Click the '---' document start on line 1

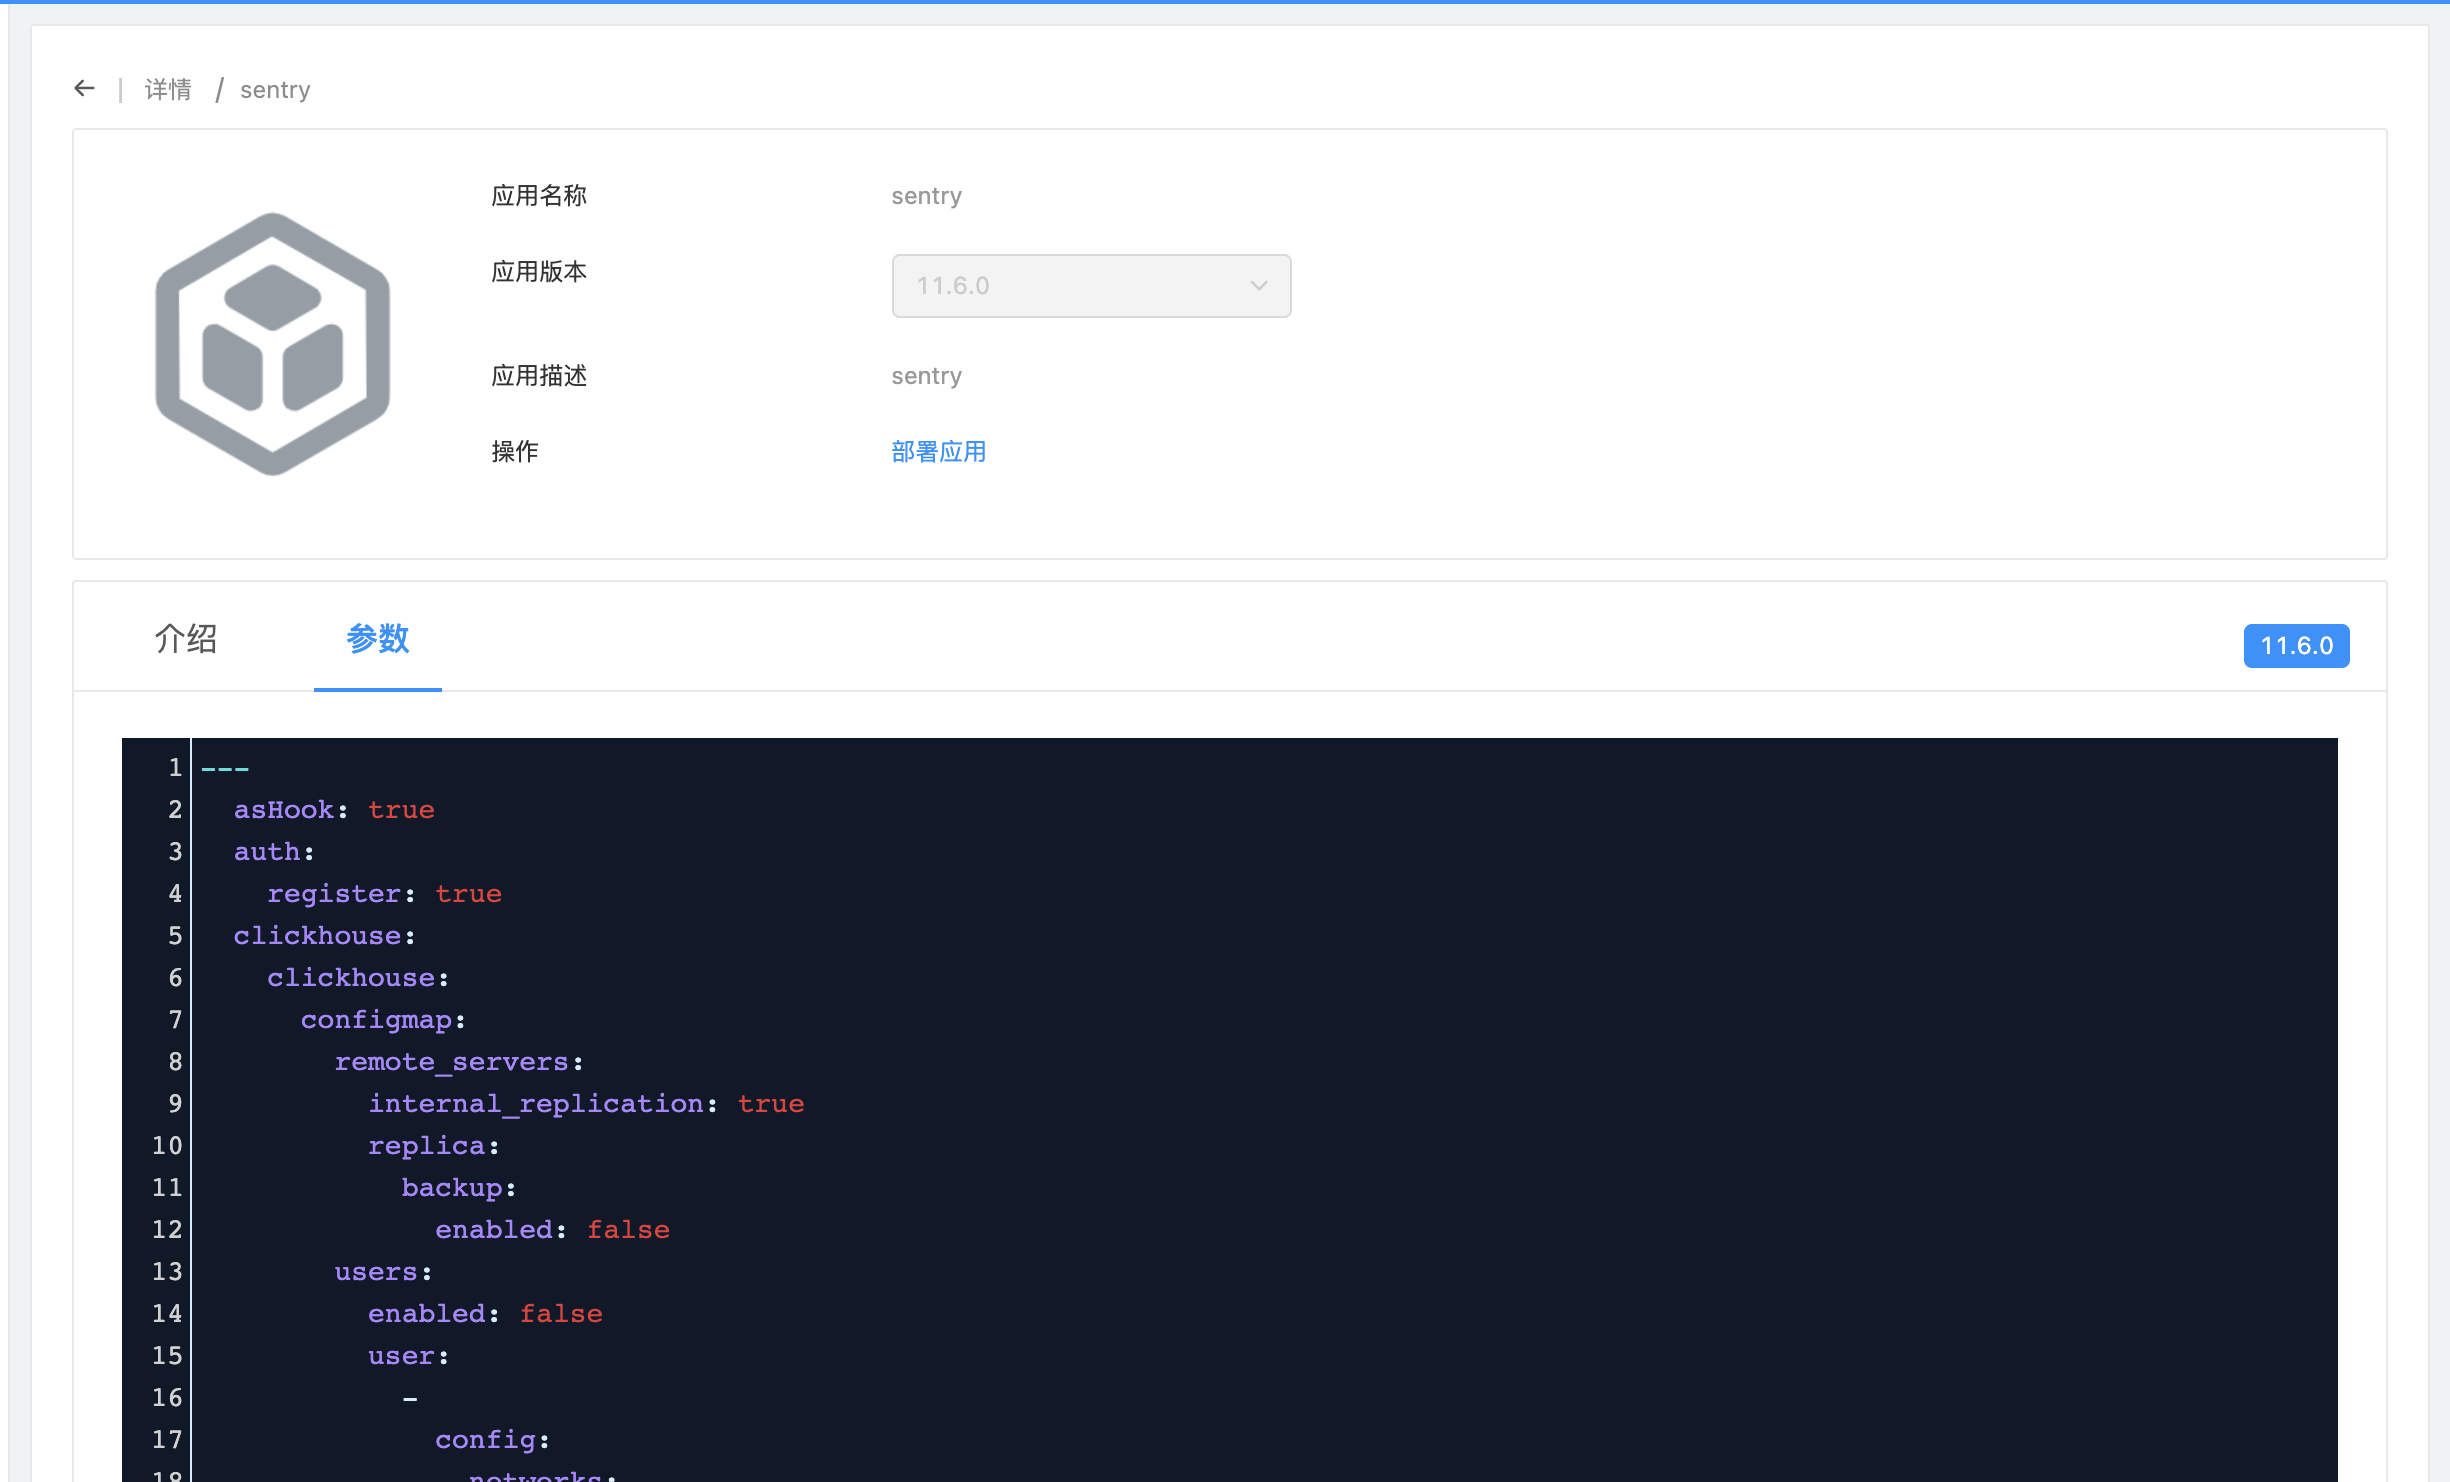pos(225,768)
